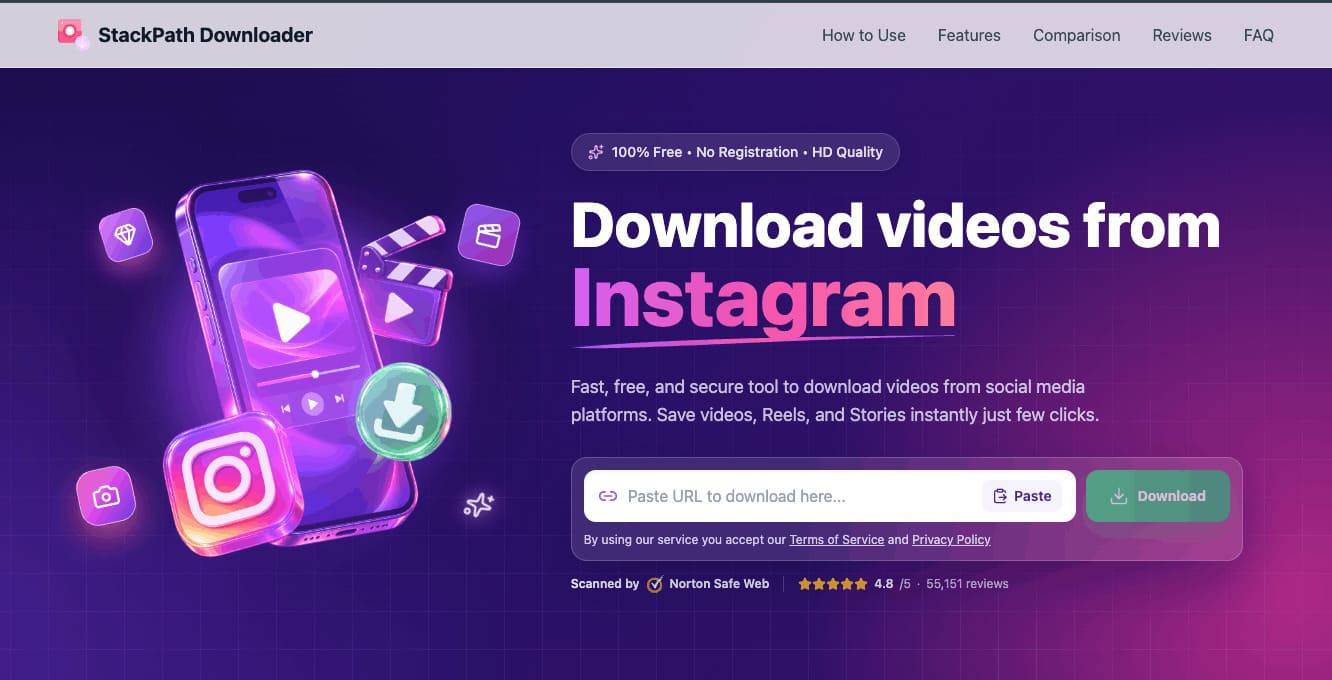This screenshot has height=680, width=1332.
Task: Open the Comparison nav link
Action: 1077,35
